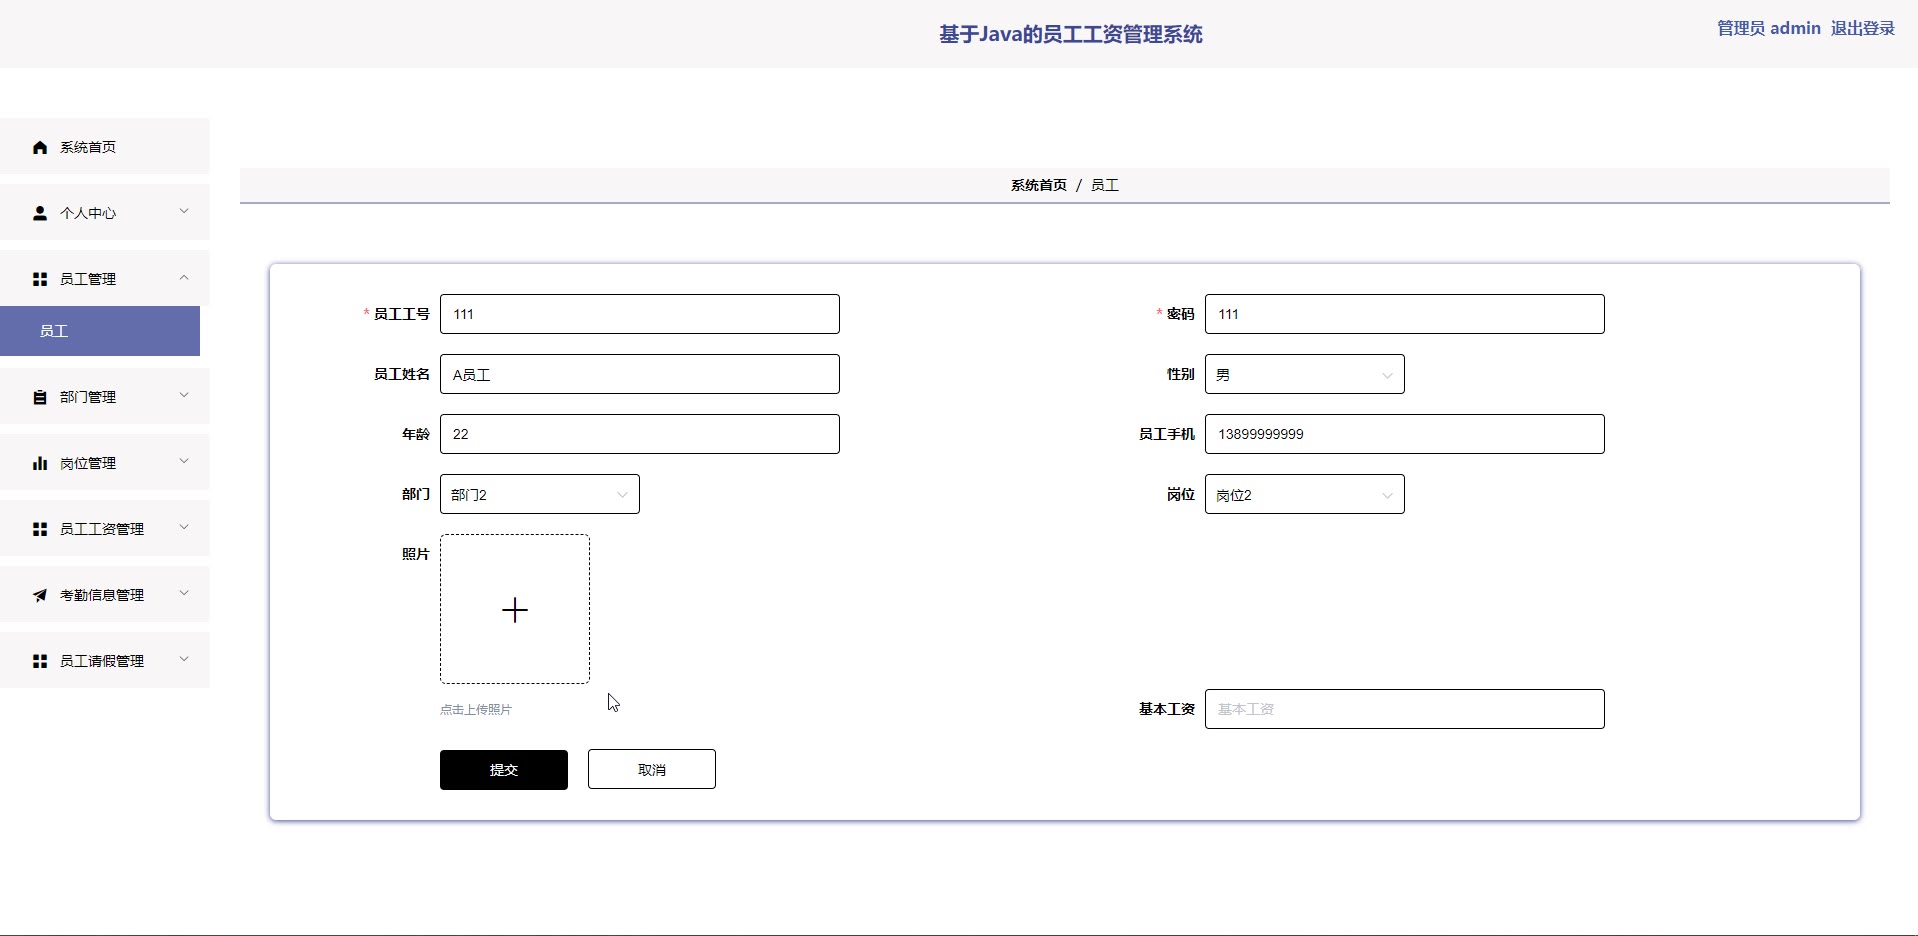Open the 岗位 dropdown showing 岗位2

click(1304, 494)
